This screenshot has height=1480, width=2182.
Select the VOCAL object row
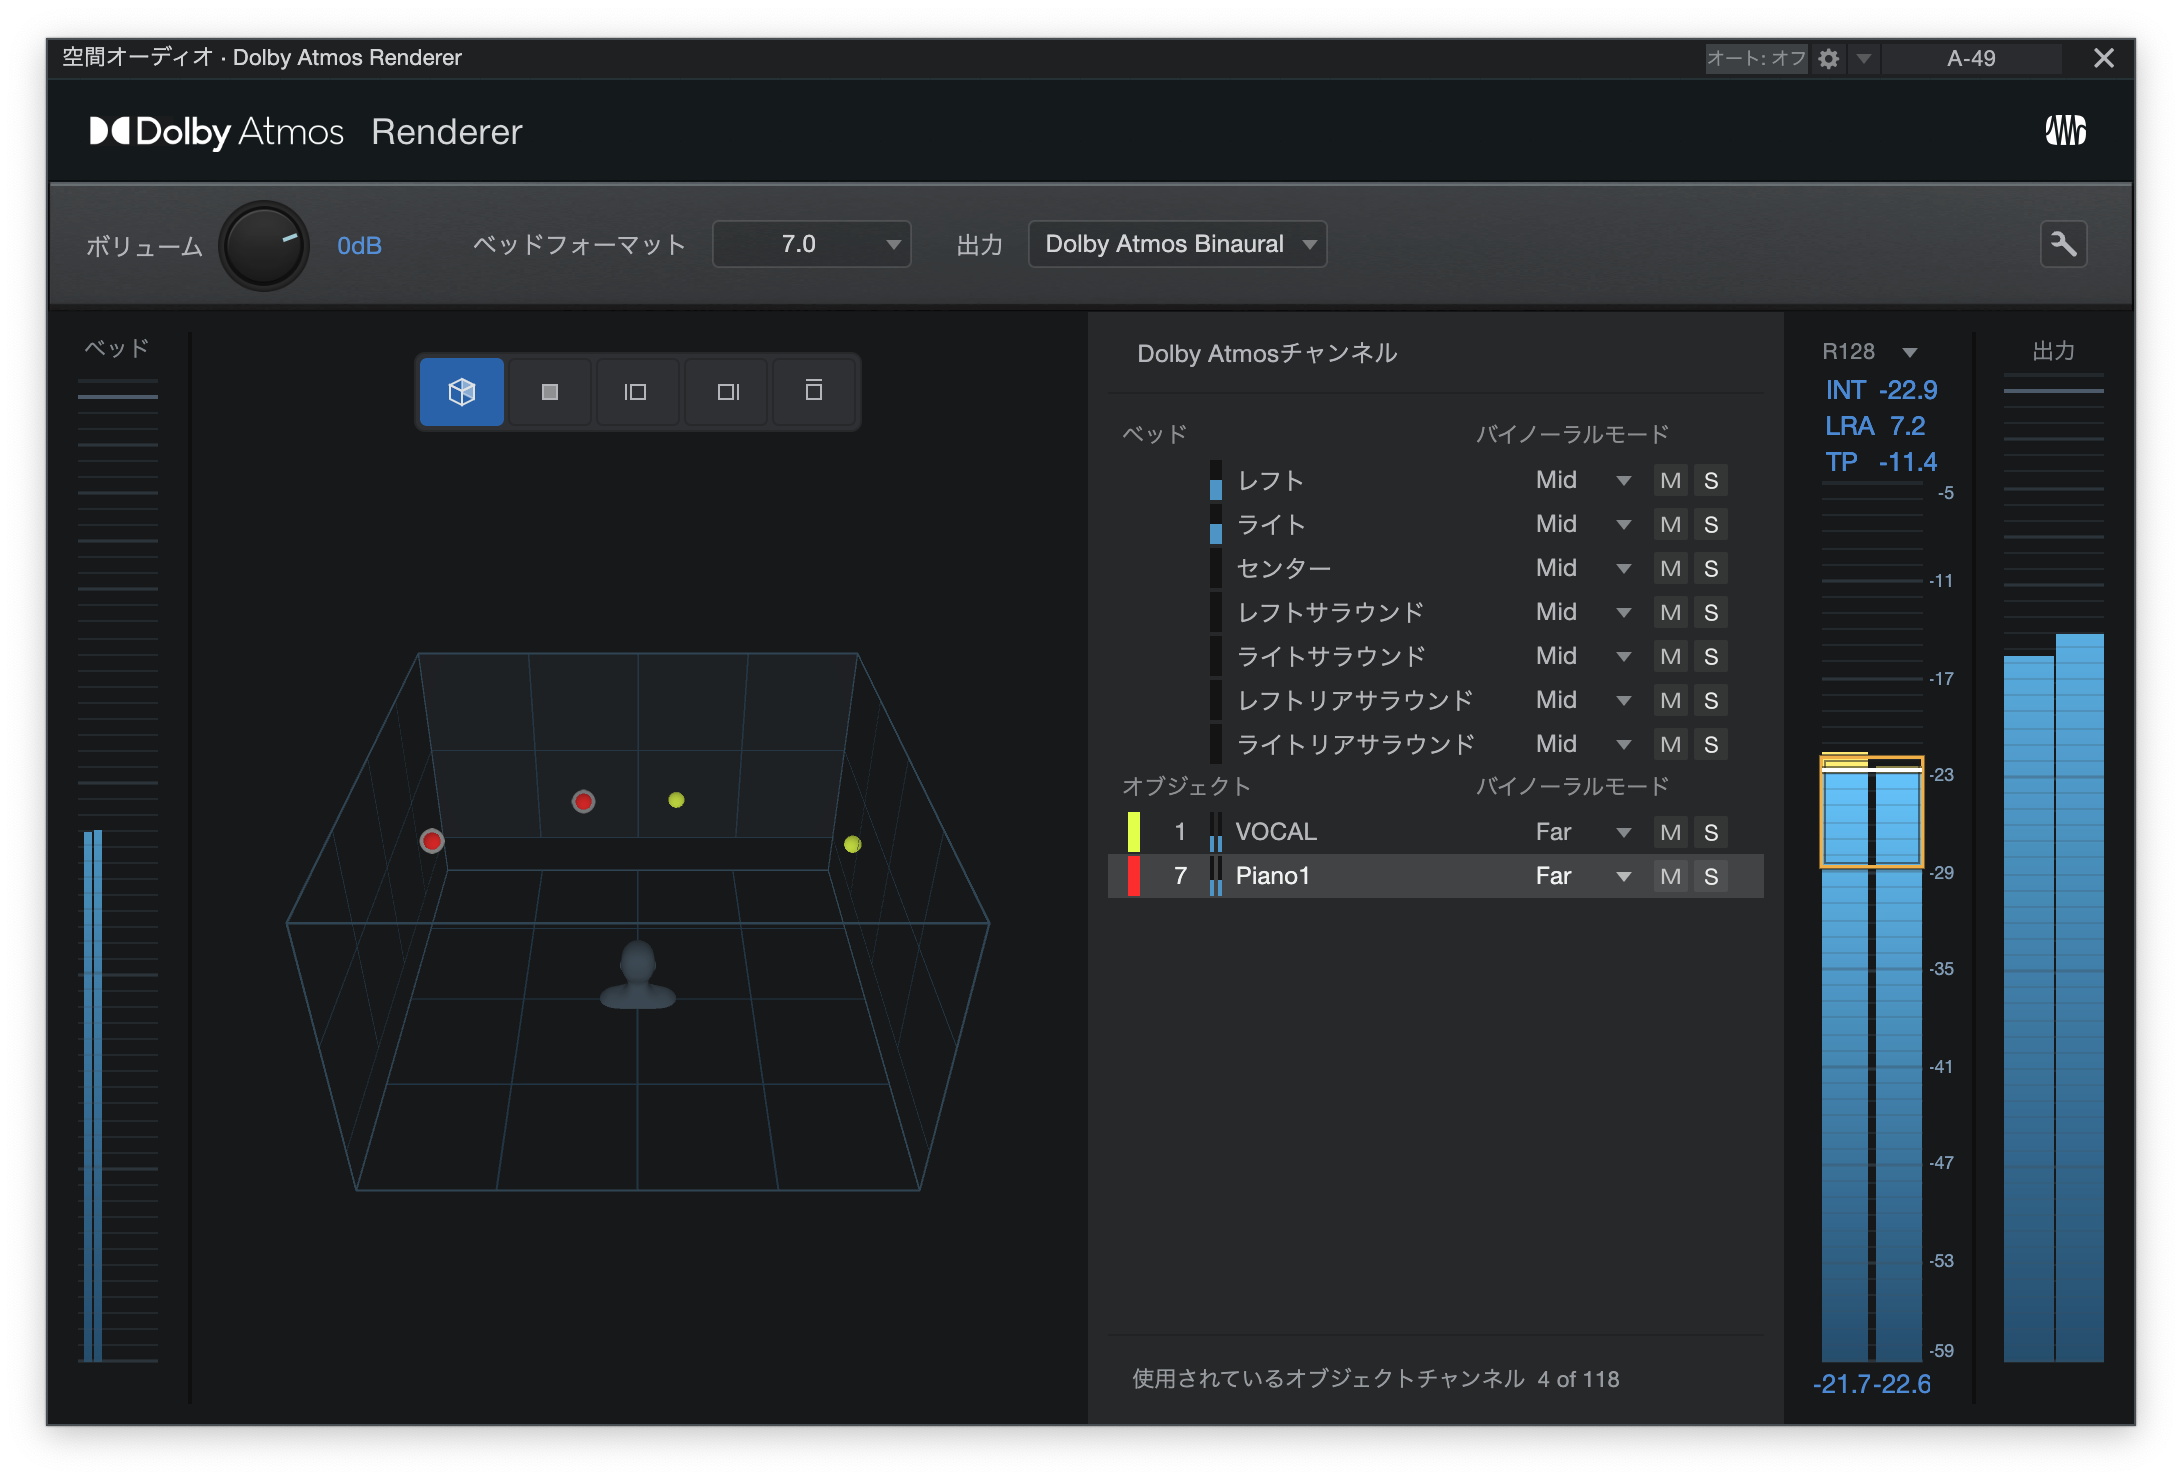pyautogui.click(x=1436, y=832)
